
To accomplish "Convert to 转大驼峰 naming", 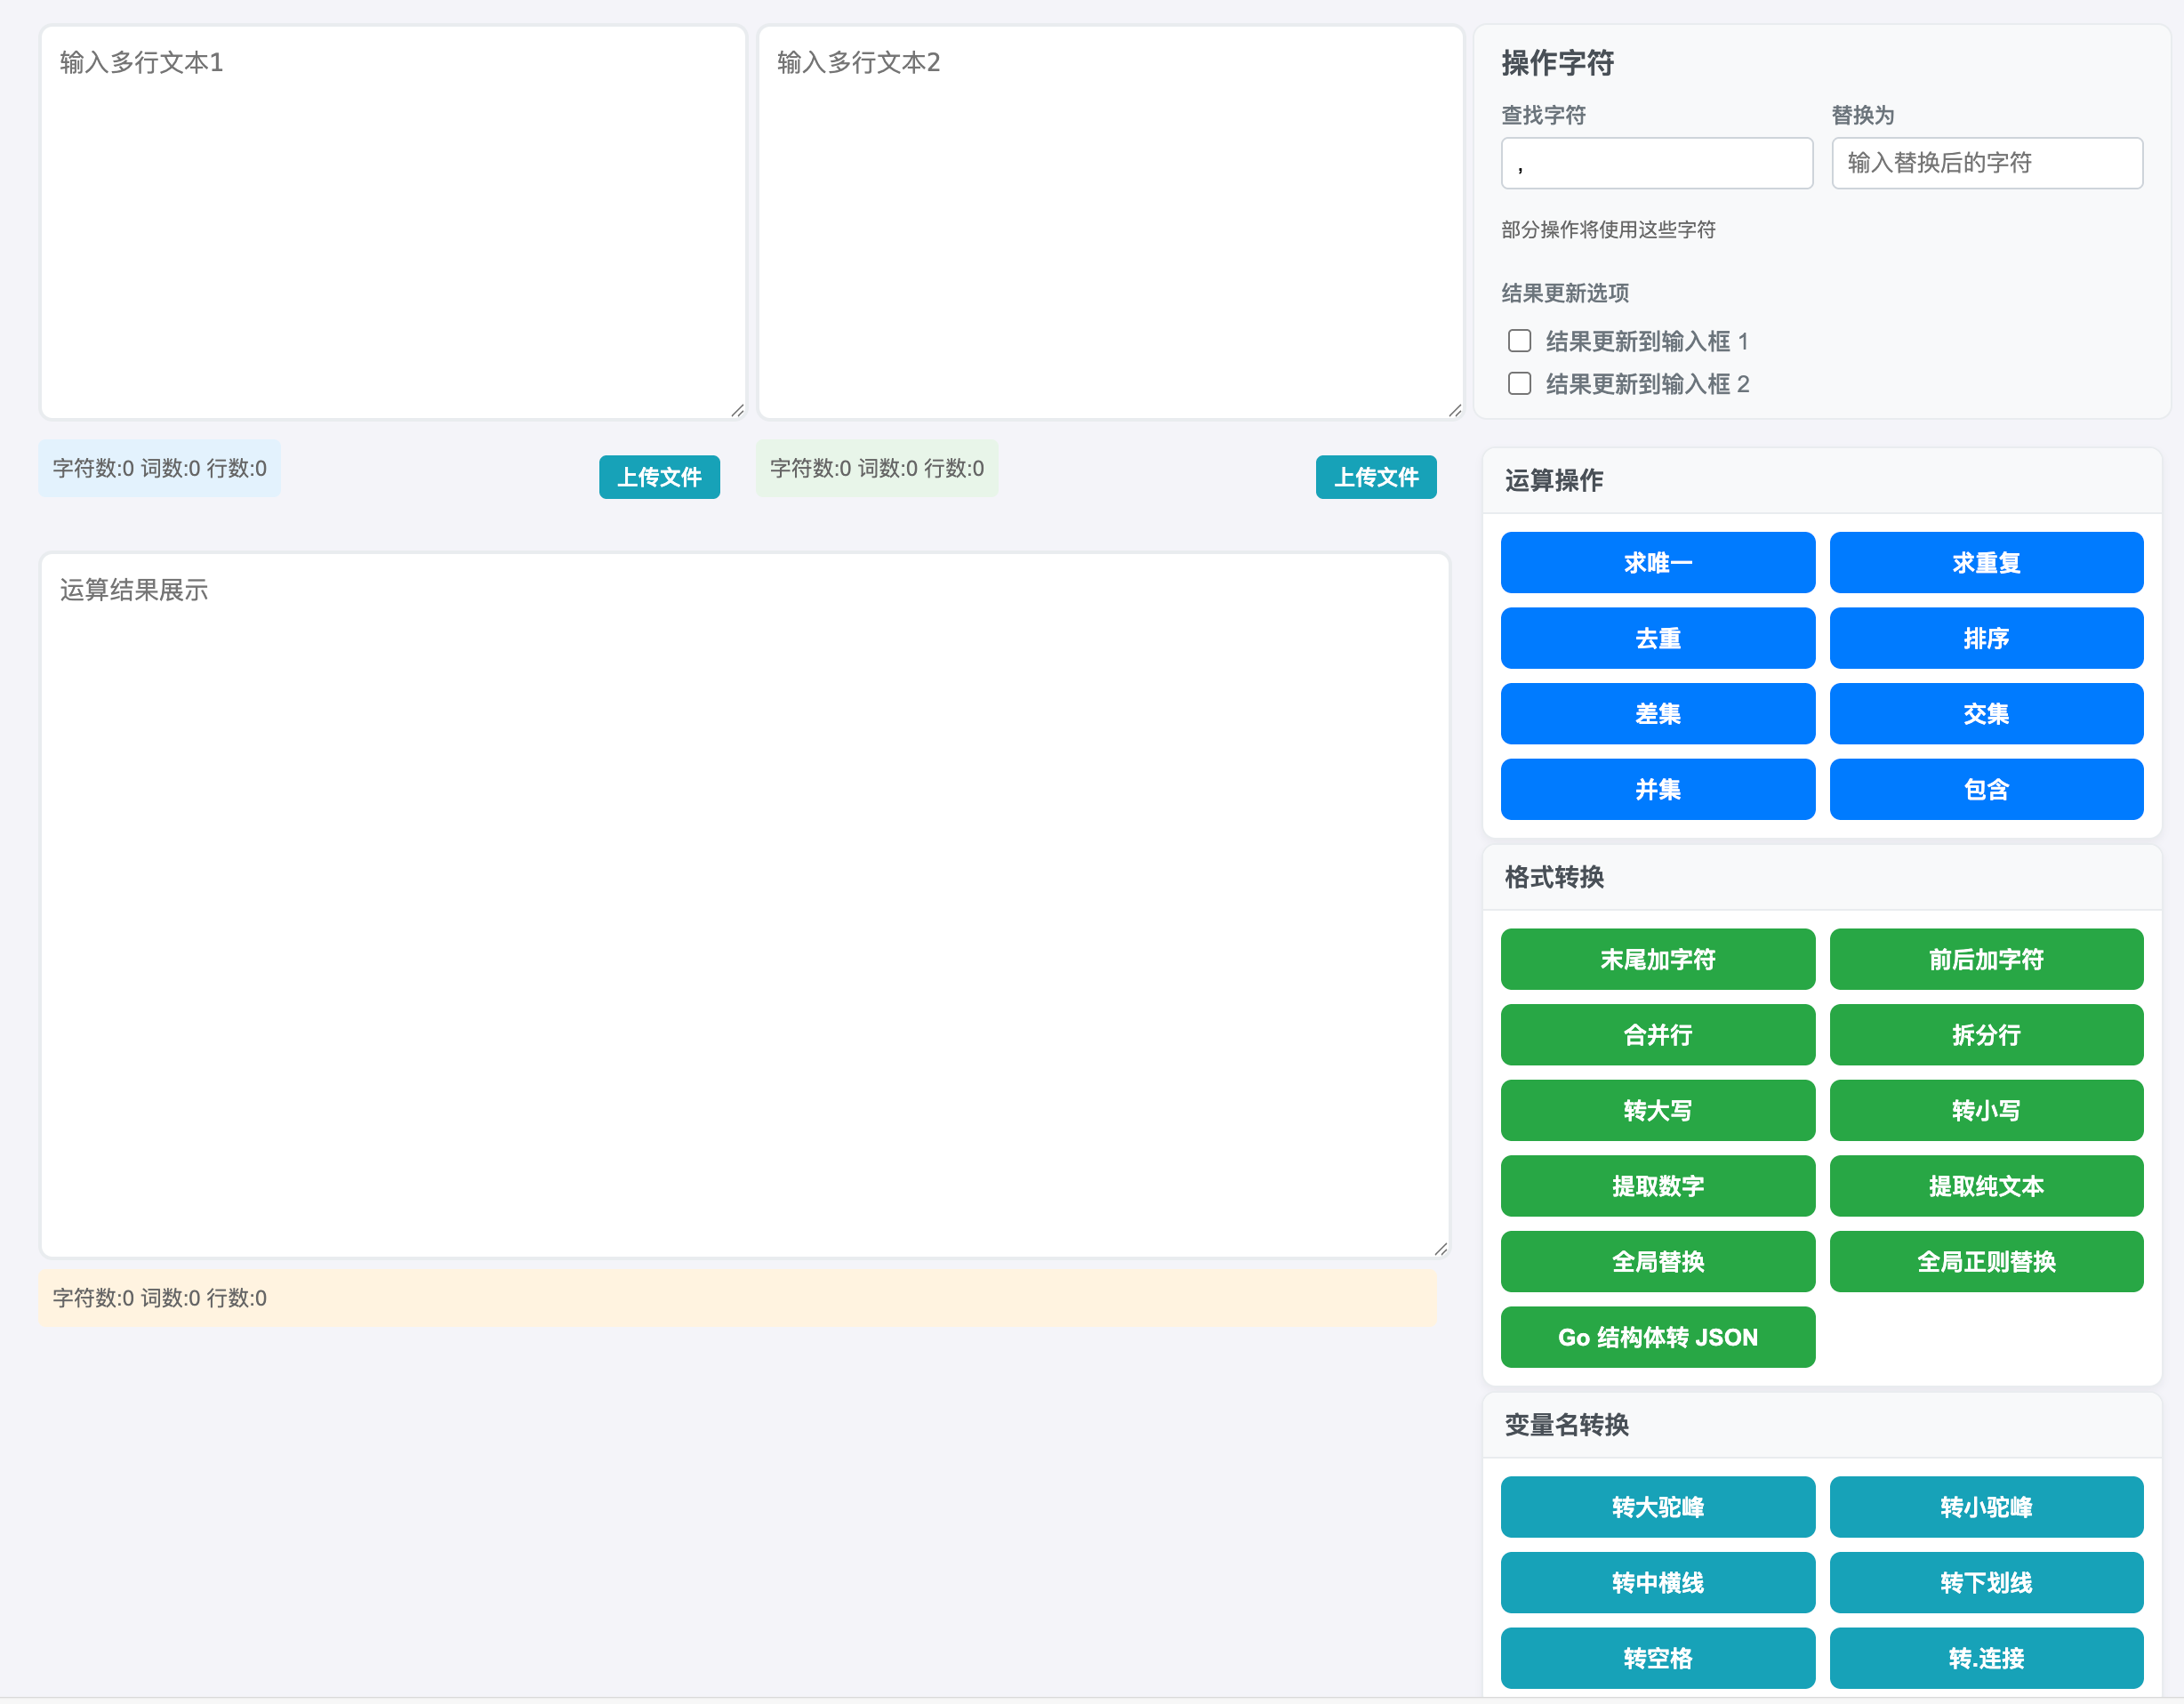I will pos(1657,1507).
